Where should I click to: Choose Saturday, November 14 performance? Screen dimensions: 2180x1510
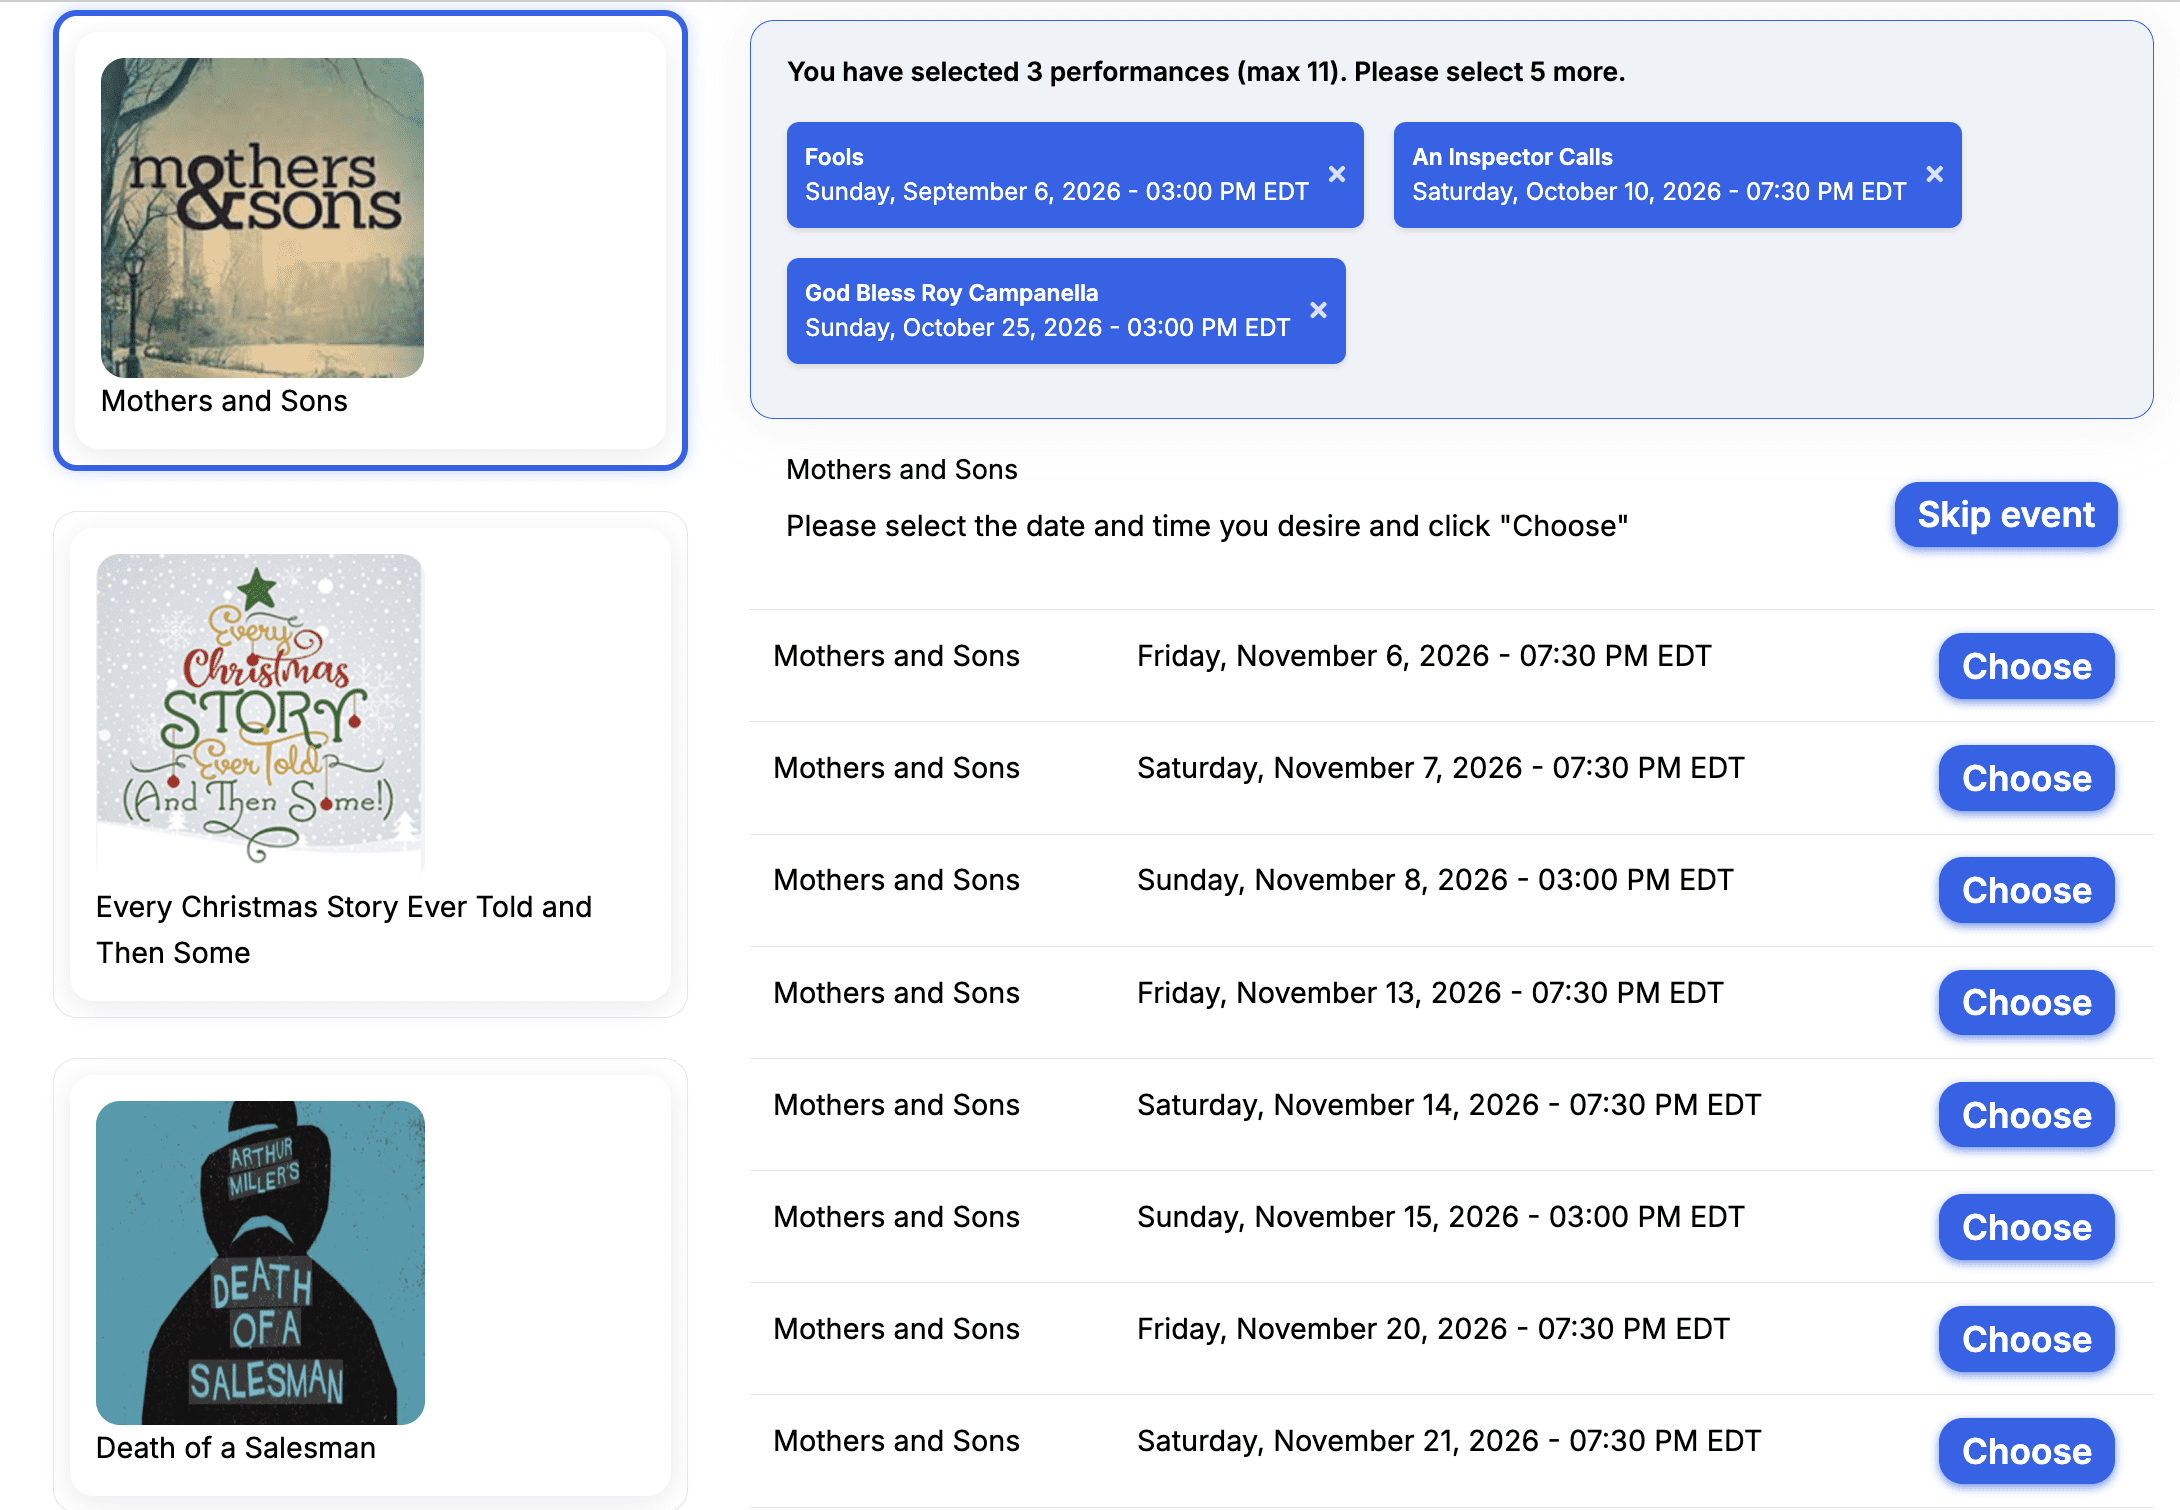click(x=2026, y=1115)
